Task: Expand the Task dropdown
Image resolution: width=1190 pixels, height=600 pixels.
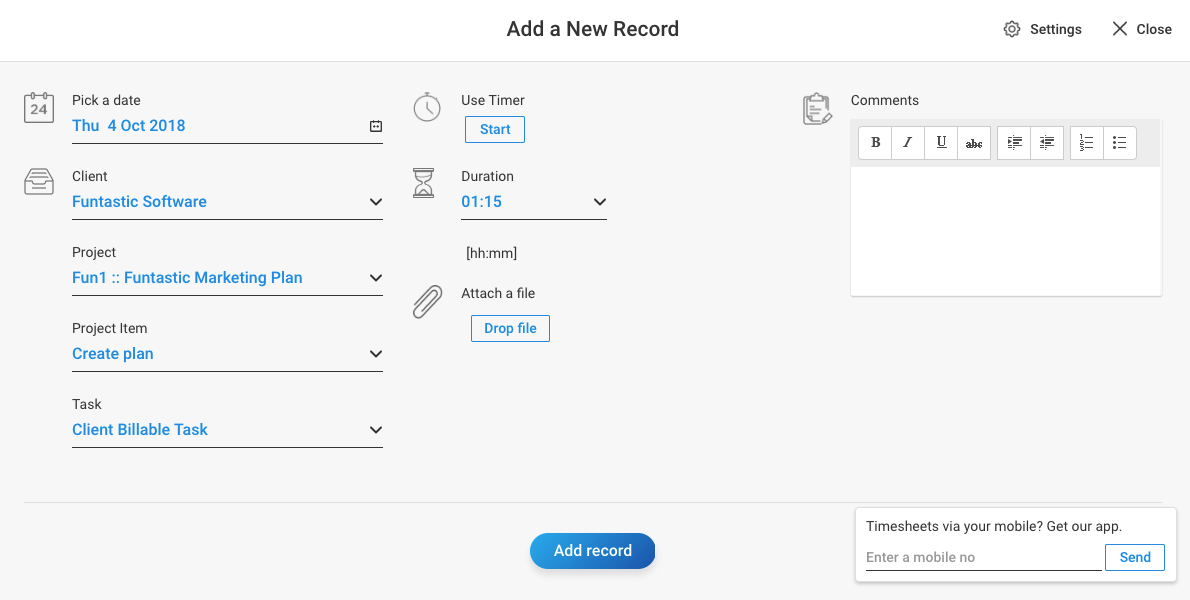Action: pyautogui.click(x=227, y=429)
